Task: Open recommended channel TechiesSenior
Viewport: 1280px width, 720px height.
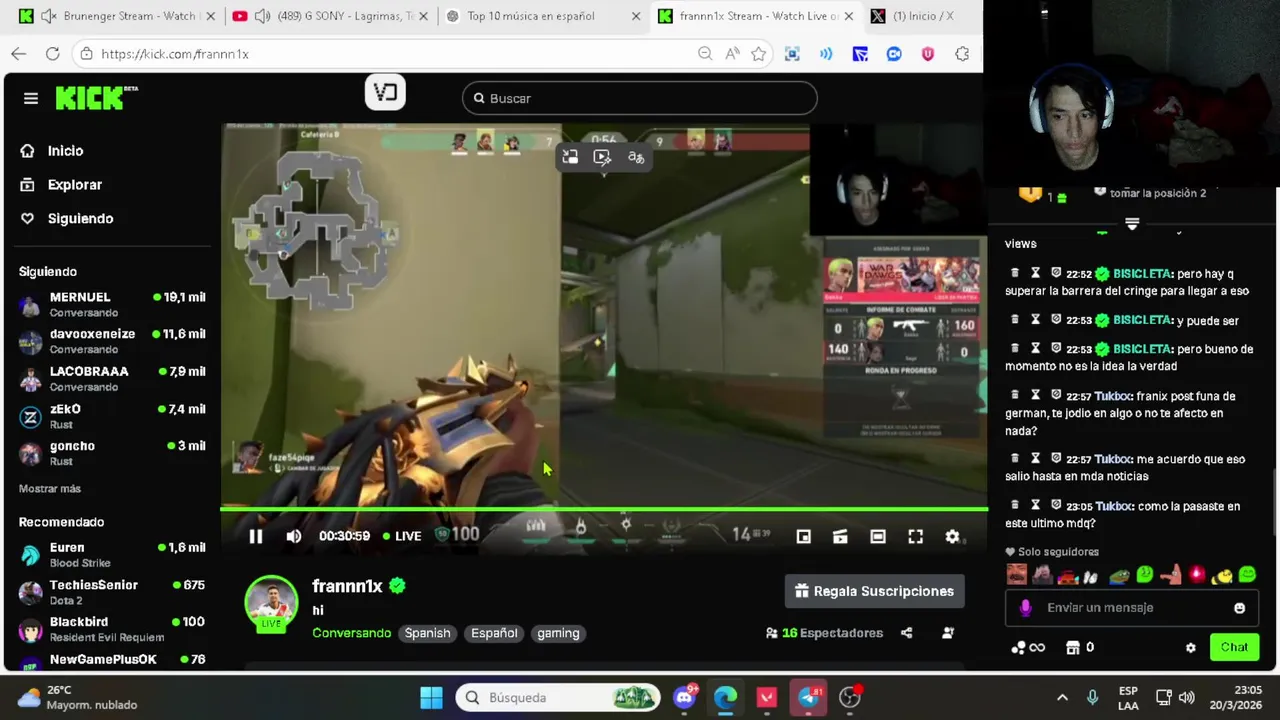Action: (112, 592)
